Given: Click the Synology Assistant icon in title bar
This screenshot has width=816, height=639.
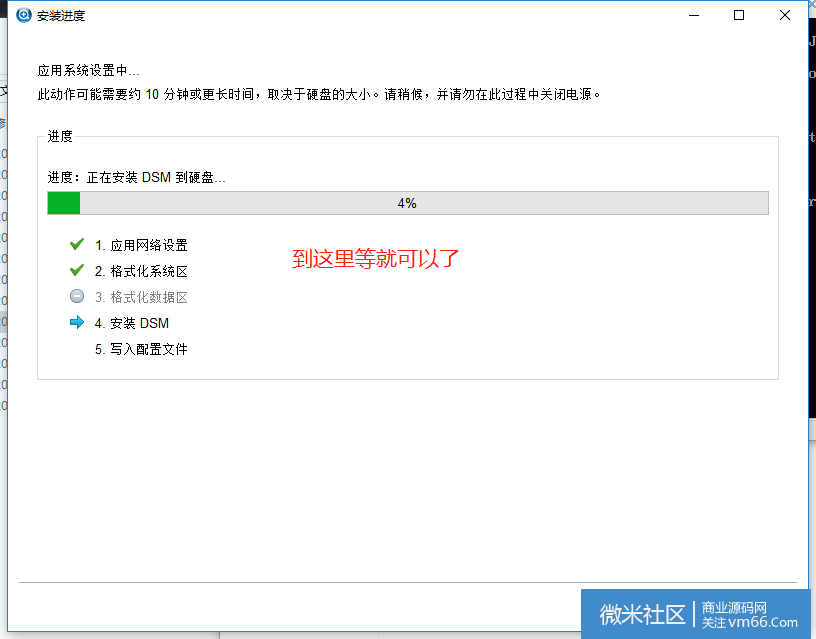Looking at the screenshot, I should [x=24, y=15].
